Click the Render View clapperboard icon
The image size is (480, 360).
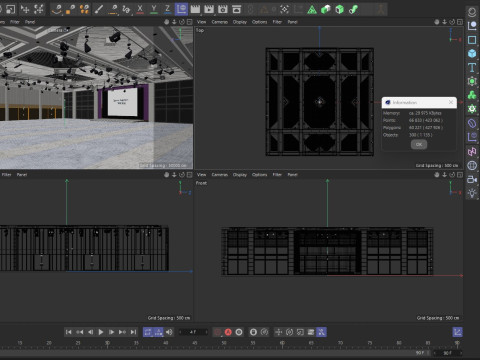[195, 9]
